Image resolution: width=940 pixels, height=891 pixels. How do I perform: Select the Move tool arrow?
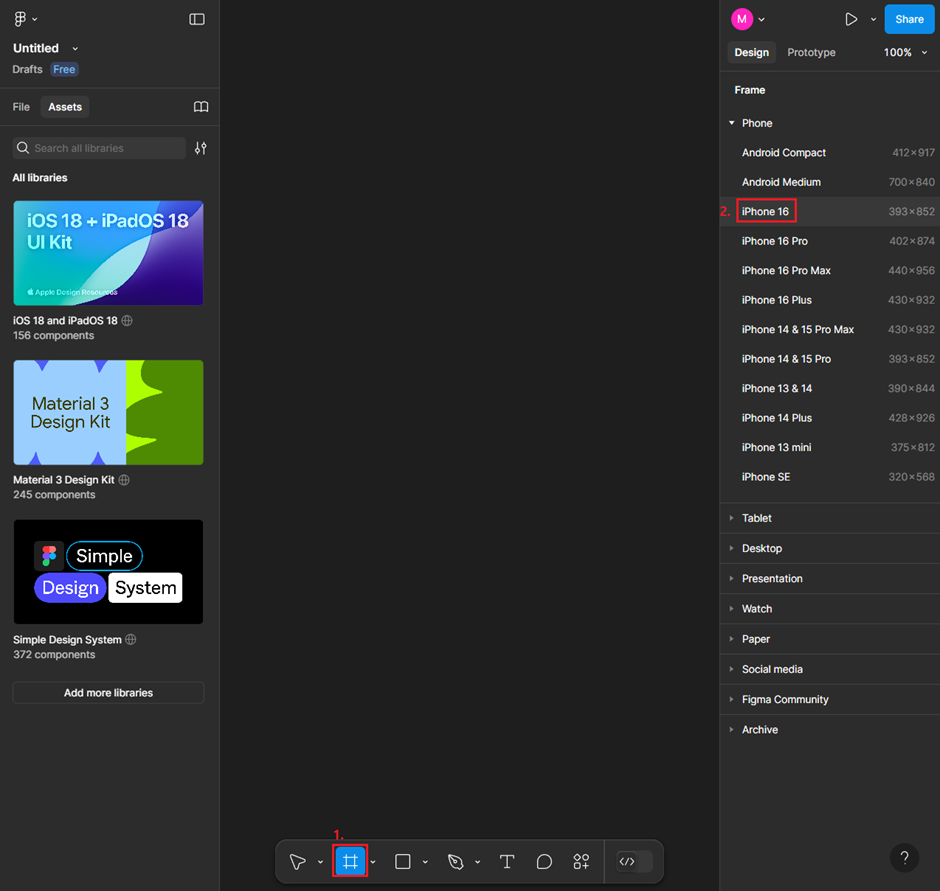coord(298,862)
